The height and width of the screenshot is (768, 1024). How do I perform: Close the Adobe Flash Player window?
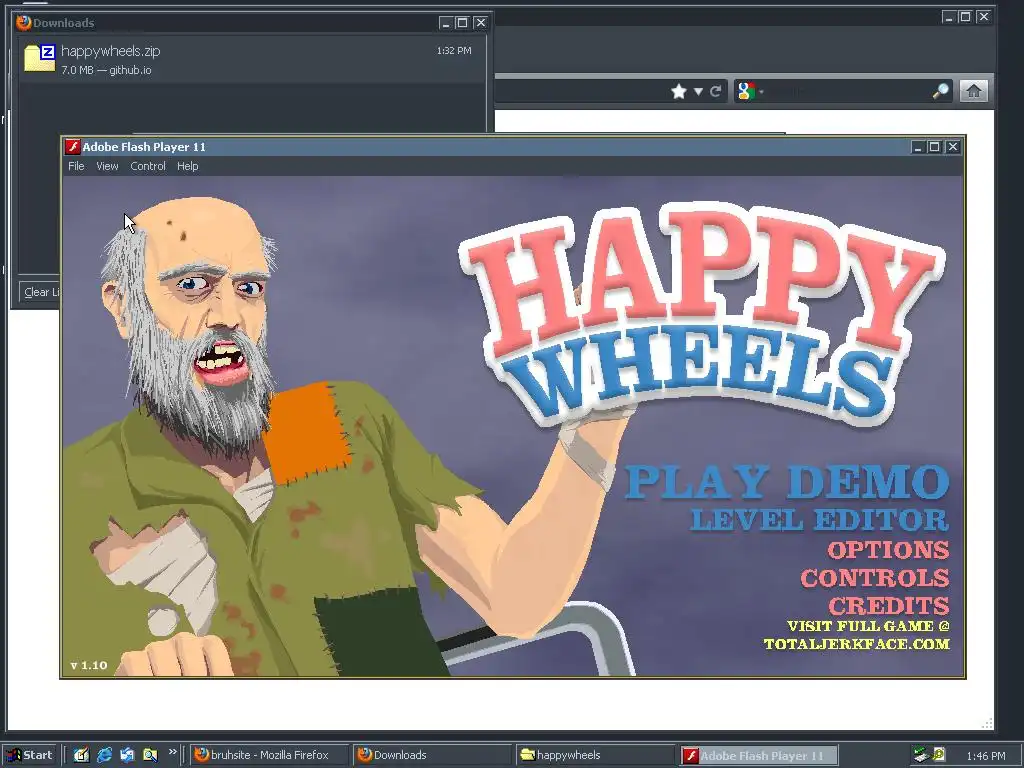pyautogui.click(x=953, y=147)
